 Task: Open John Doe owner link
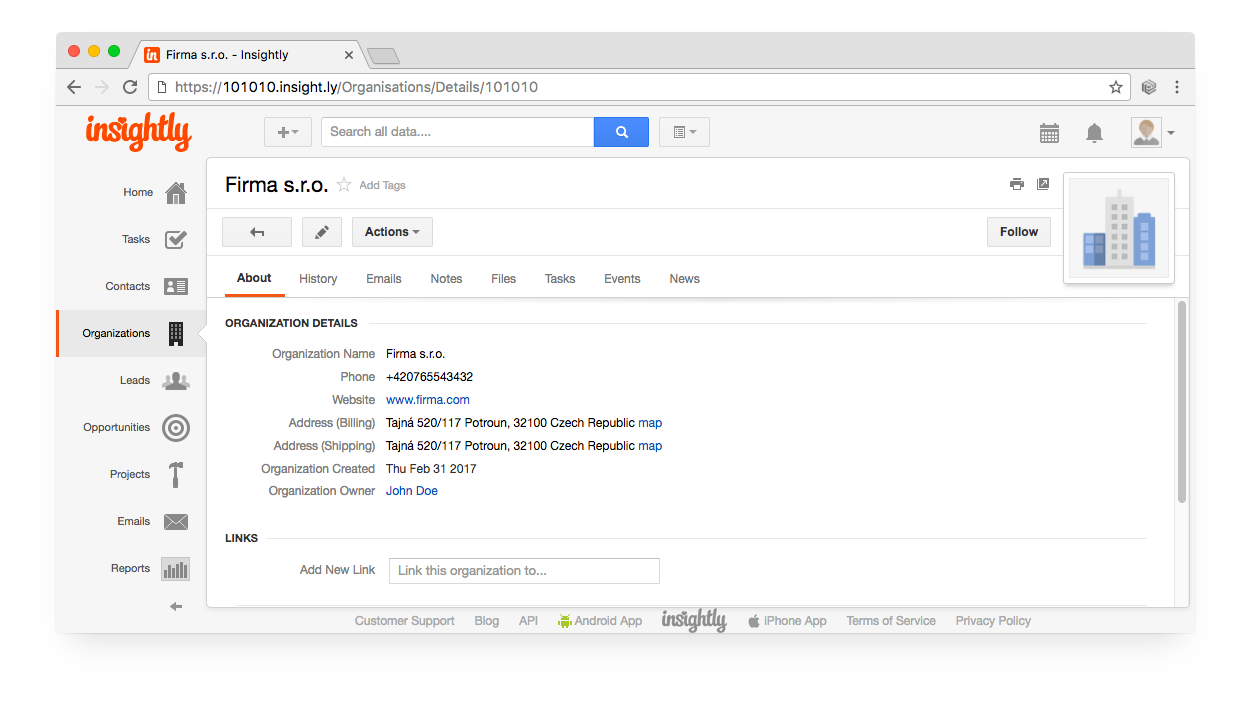(x=412, y=491)
